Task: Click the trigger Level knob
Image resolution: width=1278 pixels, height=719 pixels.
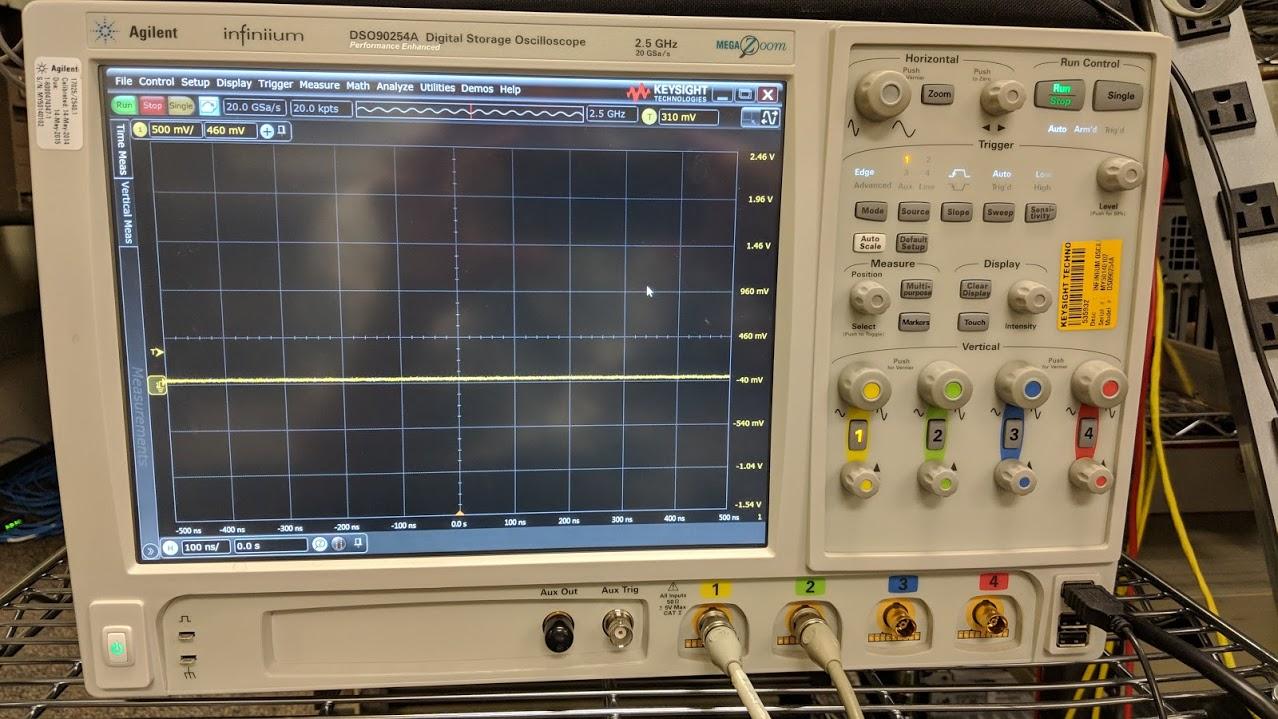Action: click(x=1119, y=174)
